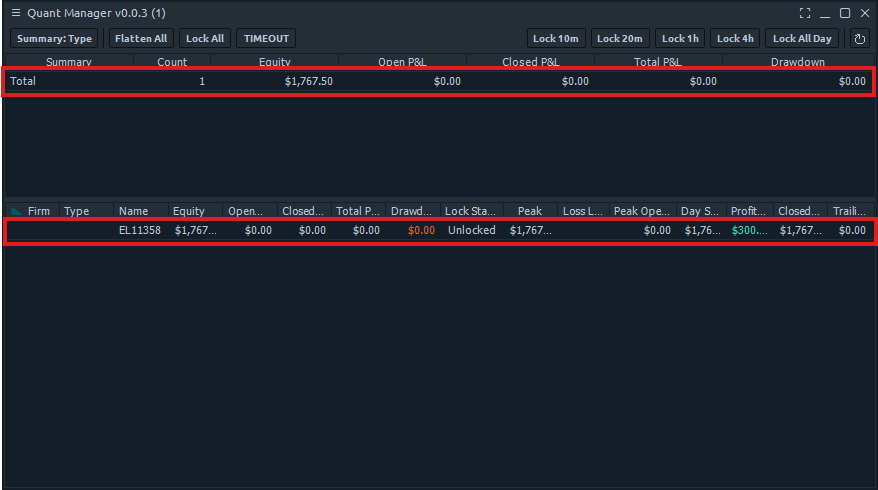Select the EL11358 account row
The width and height of the screenshot is (878, 490).
tap(139, 230)
